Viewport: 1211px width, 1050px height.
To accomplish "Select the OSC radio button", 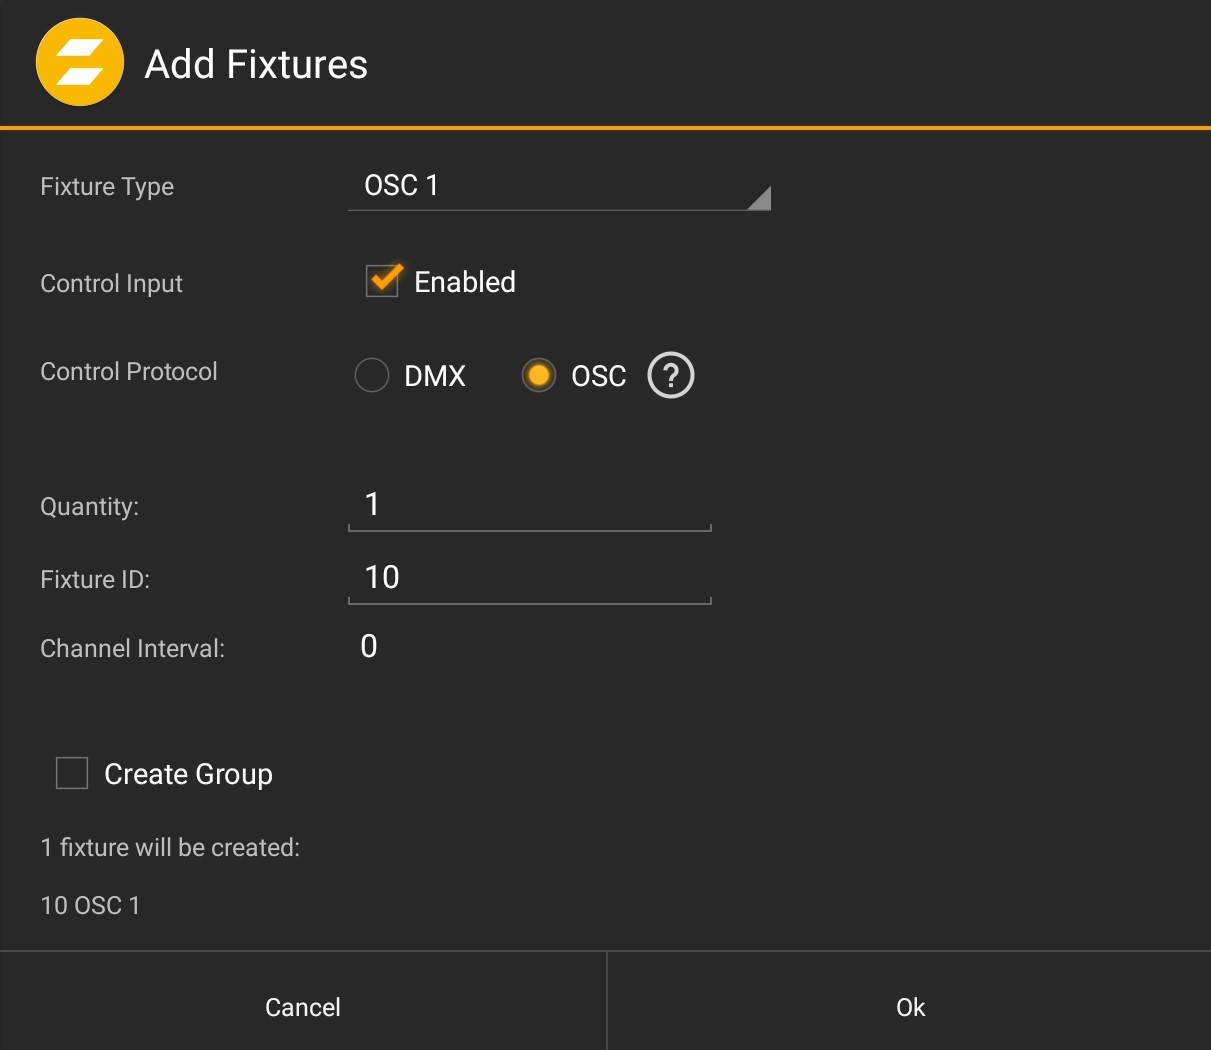I will (539, 376).
